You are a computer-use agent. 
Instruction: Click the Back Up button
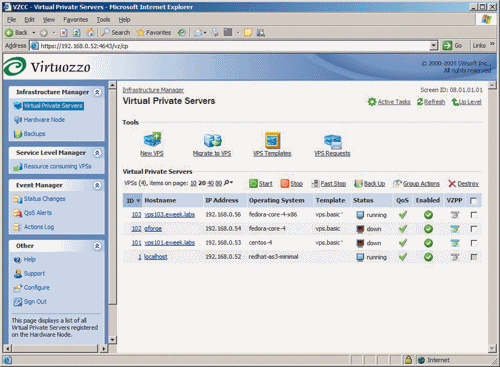coord(370,184)
